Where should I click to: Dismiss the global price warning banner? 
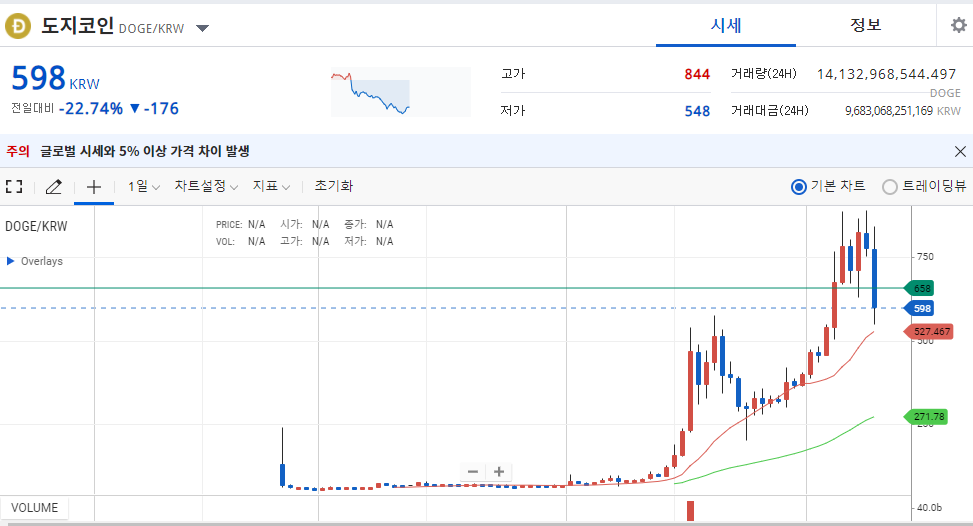960,151
